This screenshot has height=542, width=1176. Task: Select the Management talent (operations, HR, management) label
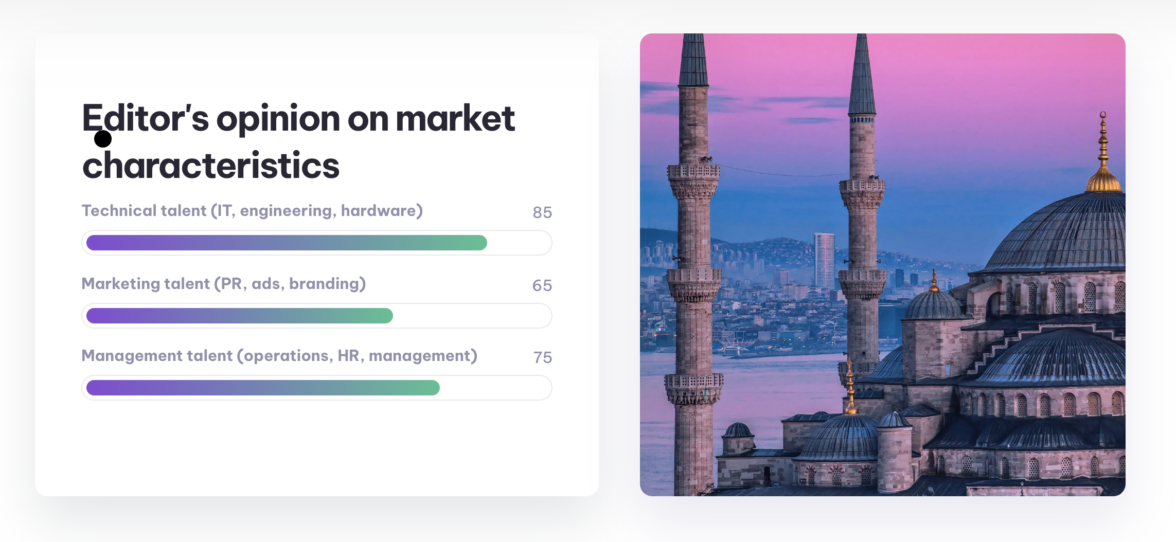pyautogui.click(x=279, y=356)
